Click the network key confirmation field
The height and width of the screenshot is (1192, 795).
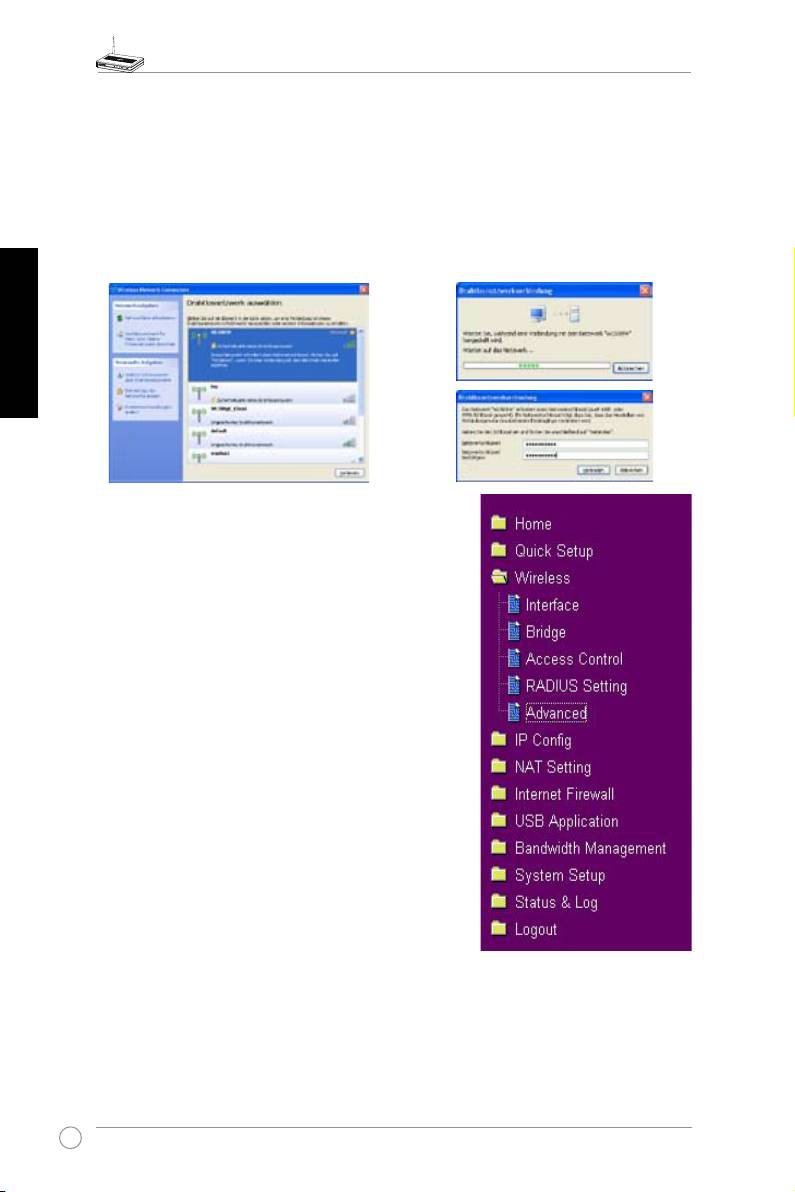pos(585,454)
